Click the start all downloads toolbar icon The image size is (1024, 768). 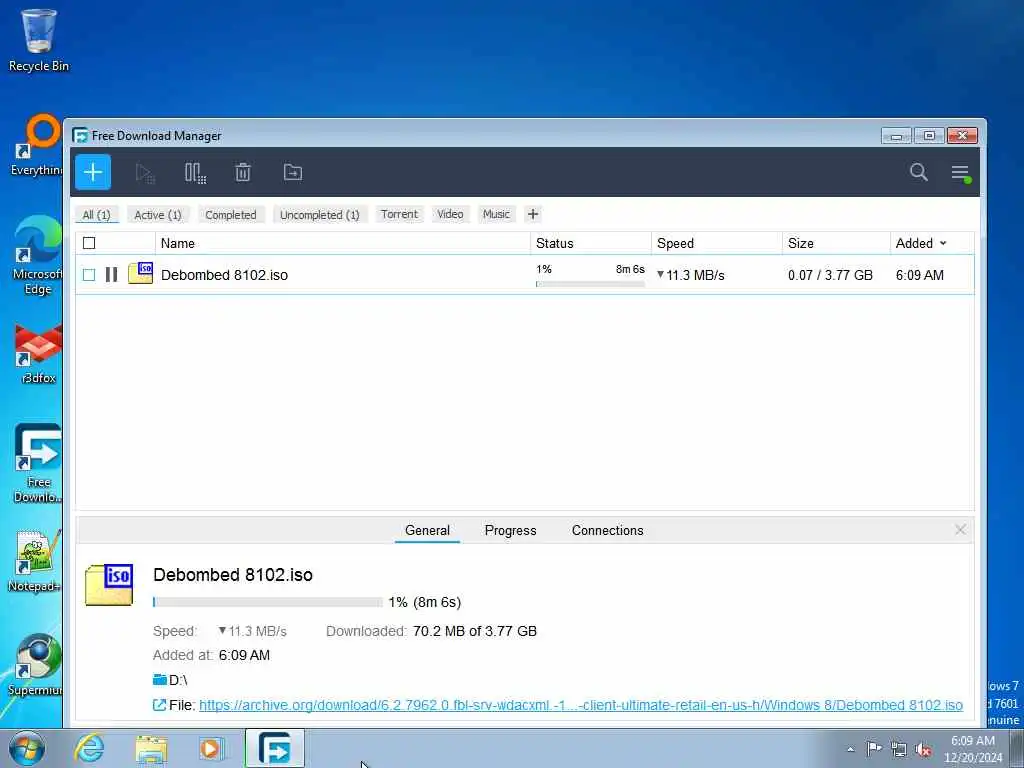click(x=144, y=173)
